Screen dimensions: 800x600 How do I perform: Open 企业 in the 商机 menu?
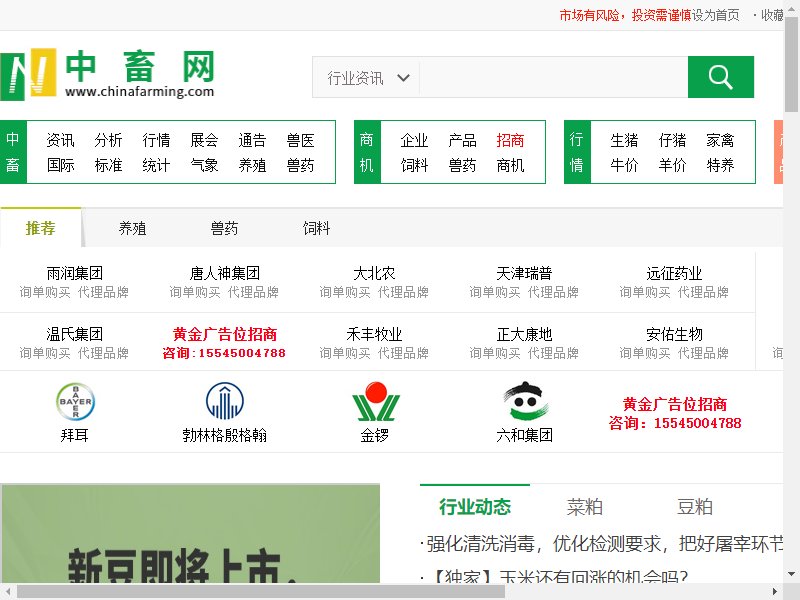tap(414, 140)
